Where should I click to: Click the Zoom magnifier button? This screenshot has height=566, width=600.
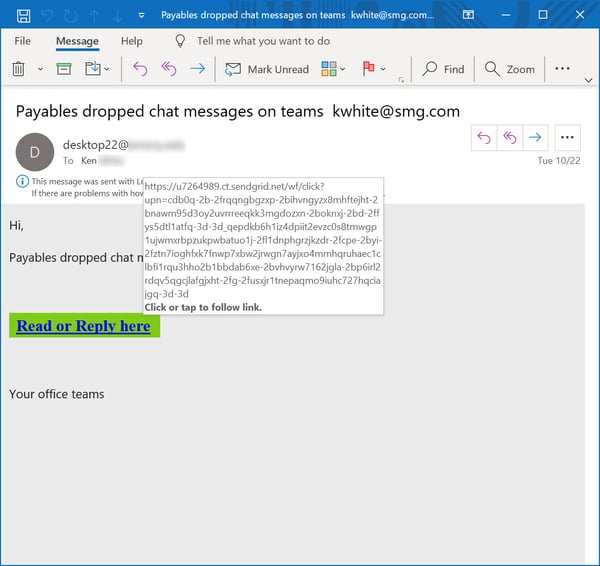coord(510,69)
